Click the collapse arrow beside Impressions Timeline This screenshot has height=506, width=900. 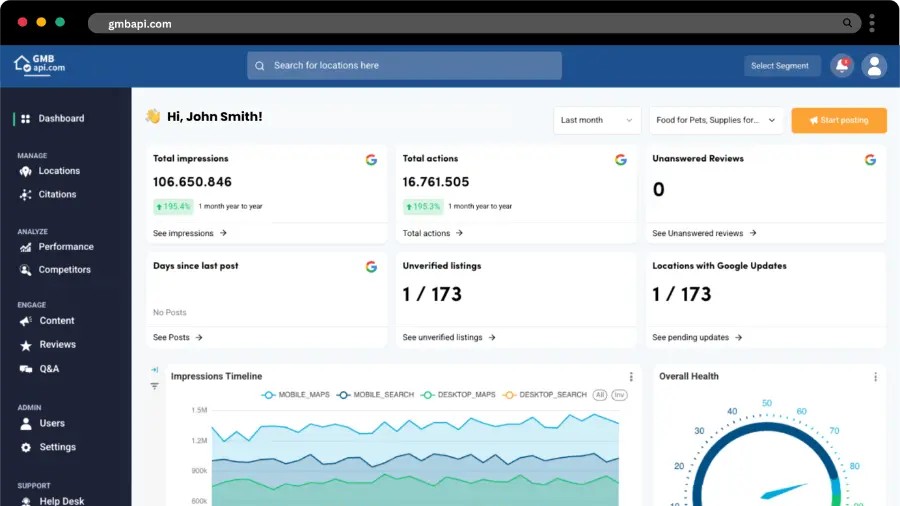point(154,370)
